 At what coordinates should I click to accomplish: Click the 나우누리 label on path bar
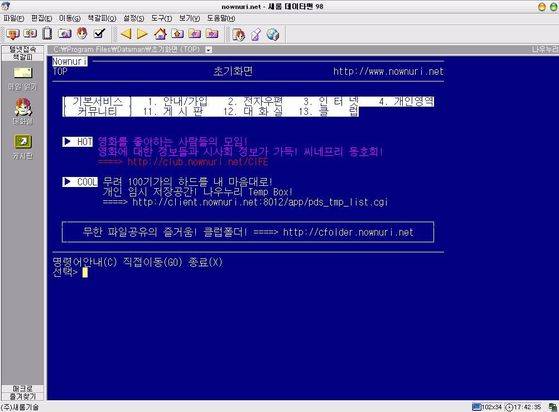pos(545,50)
